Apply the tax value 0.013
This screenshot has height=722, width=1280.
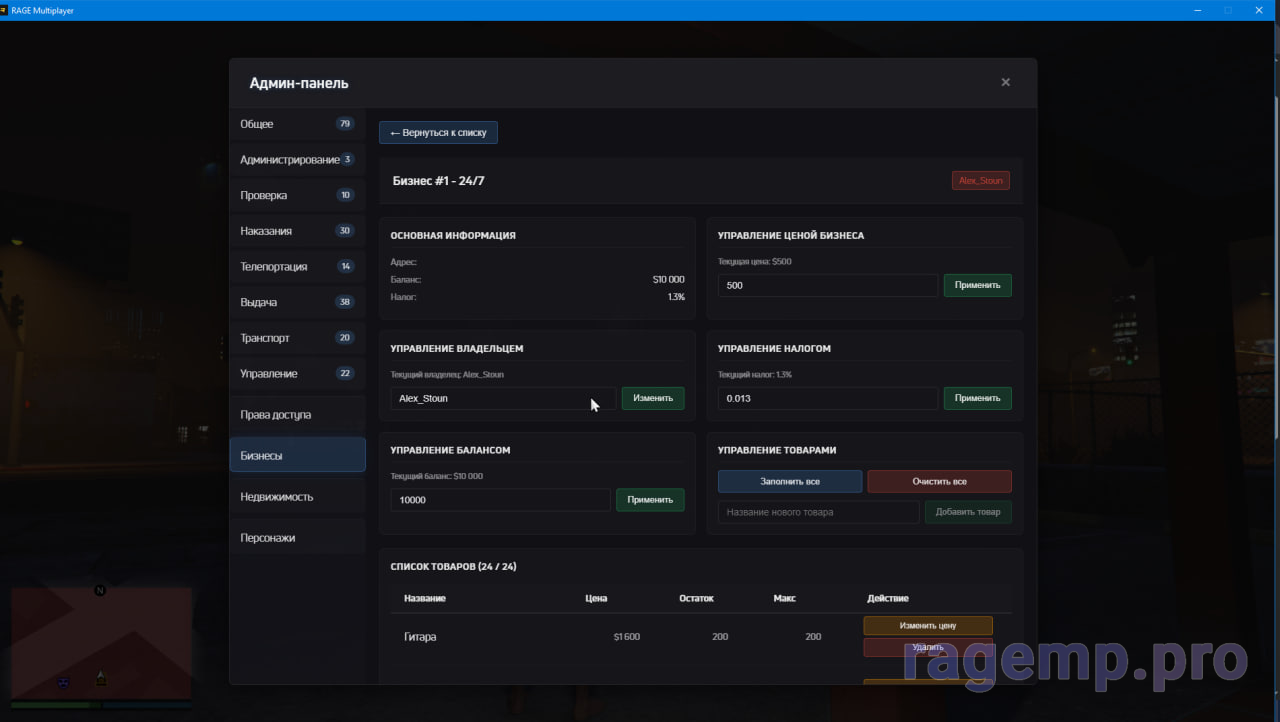coord(977,398)
